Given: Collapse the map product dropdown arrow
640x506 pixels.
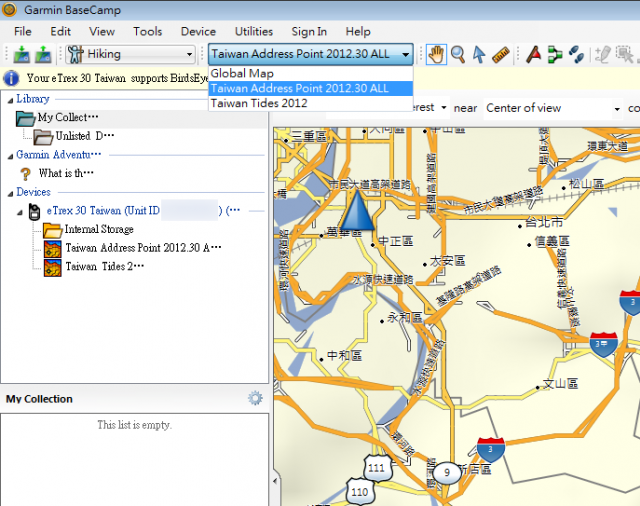Looking at the screenshot, I should click(406, 54).
